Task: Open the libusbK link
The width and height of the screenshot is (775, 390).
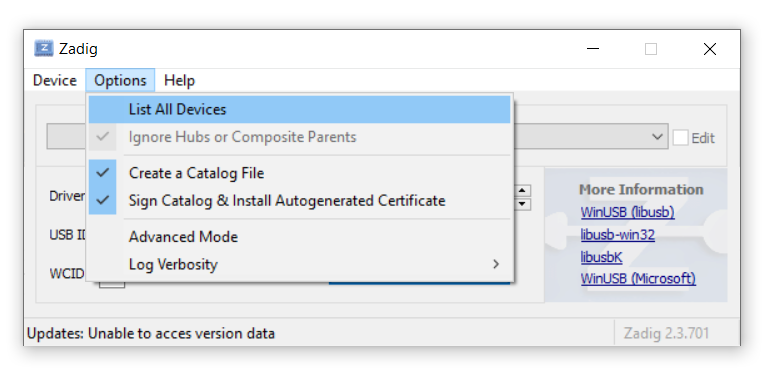Action: [601, 257]
